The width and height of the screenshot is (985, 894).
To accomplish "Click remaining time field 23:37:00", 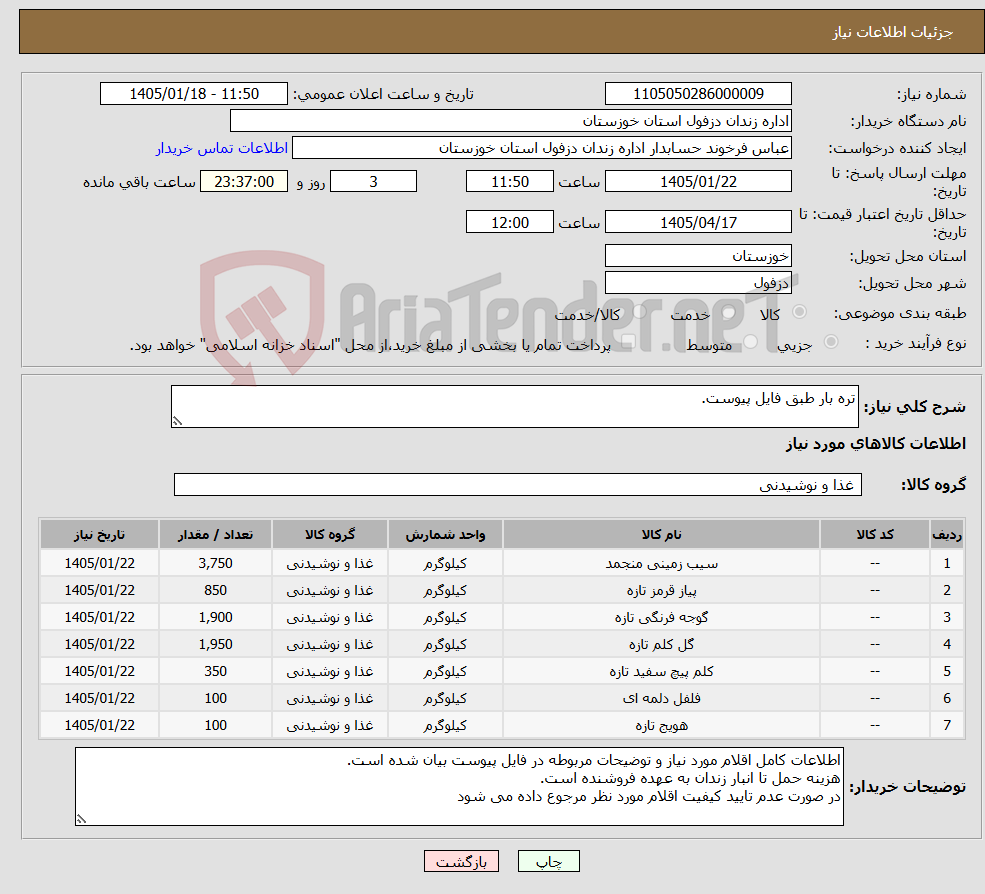I will point(244,182).
